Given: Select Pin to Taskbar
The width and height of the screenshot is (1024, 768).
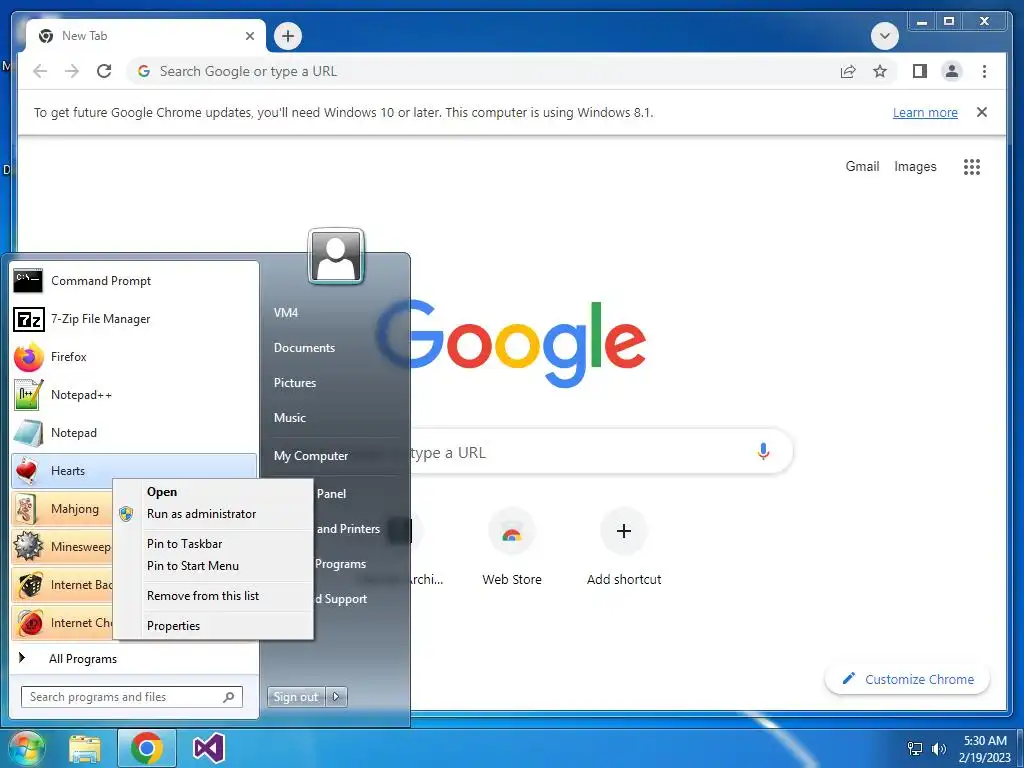Looking at the screenshot, I should (185, 543).
